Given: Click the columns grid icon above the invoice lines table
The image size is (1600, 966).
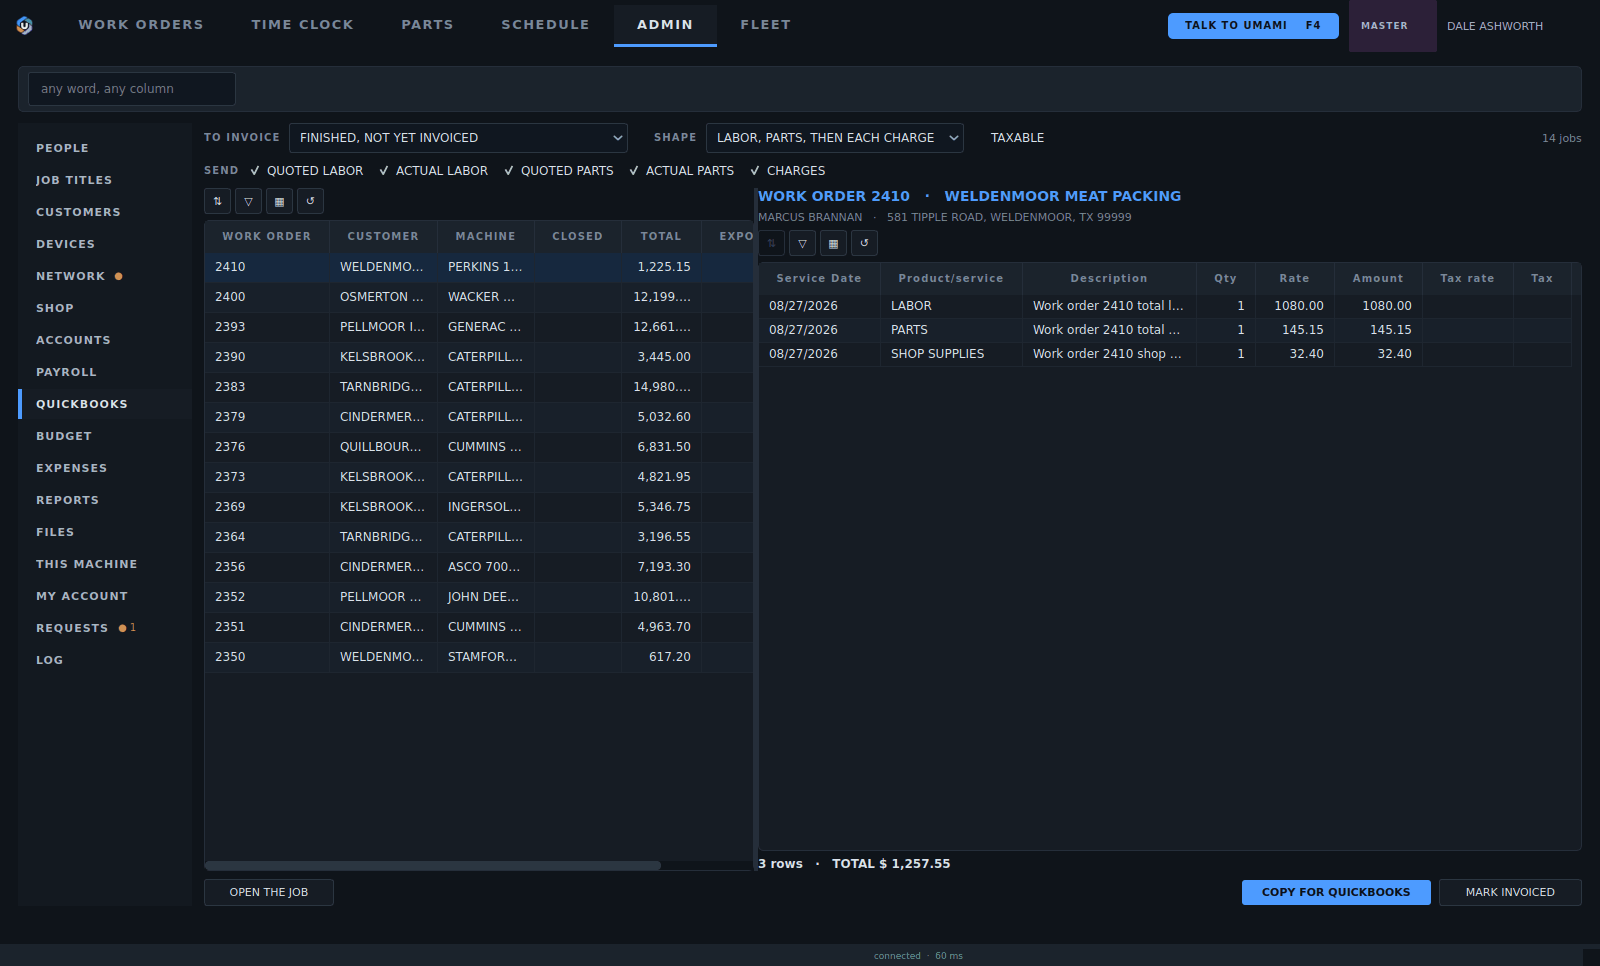Looking at the screenshot, I should (x=833, y=243).
